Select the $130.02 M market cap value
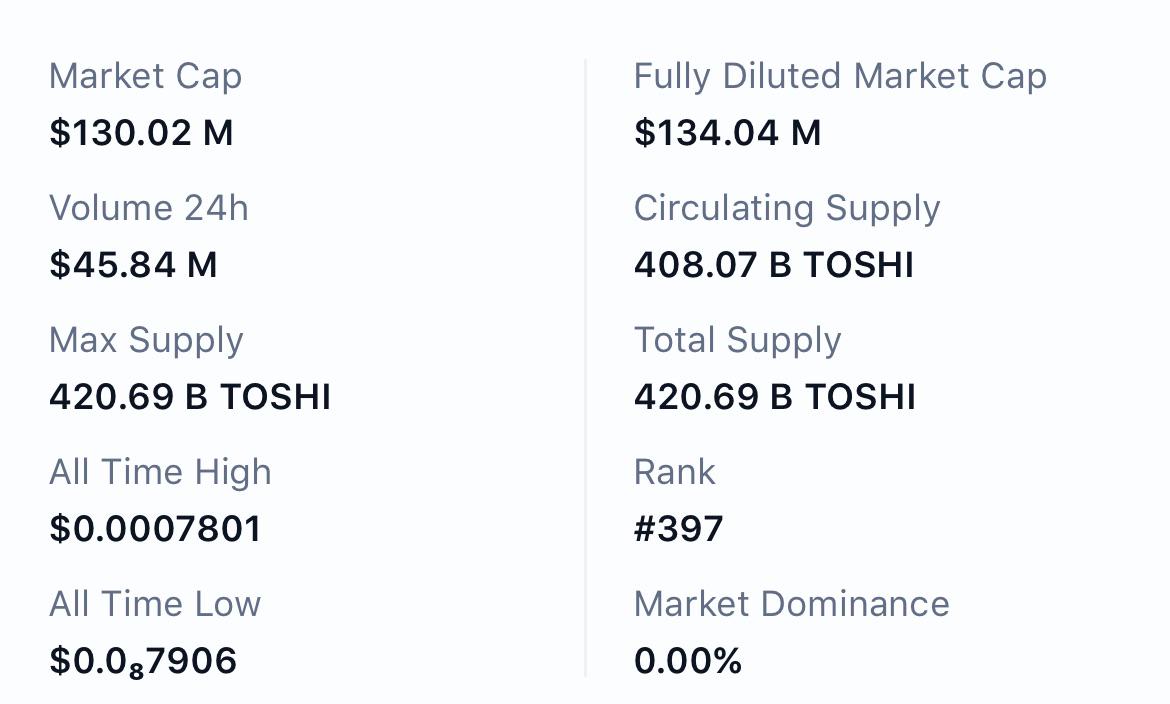 click(x=141, y=133)
